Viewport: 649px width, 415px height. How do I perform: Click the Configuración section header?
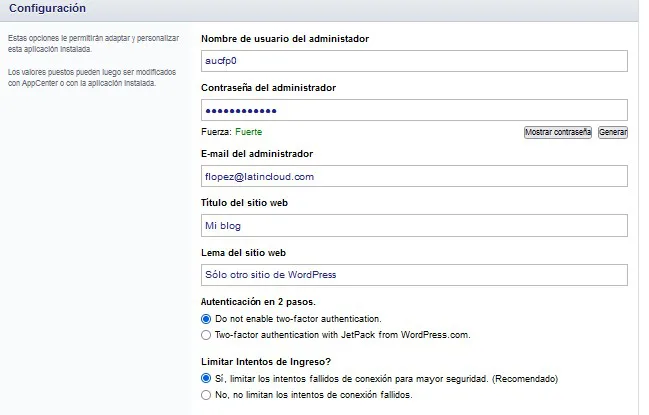[x=47, y=8]
